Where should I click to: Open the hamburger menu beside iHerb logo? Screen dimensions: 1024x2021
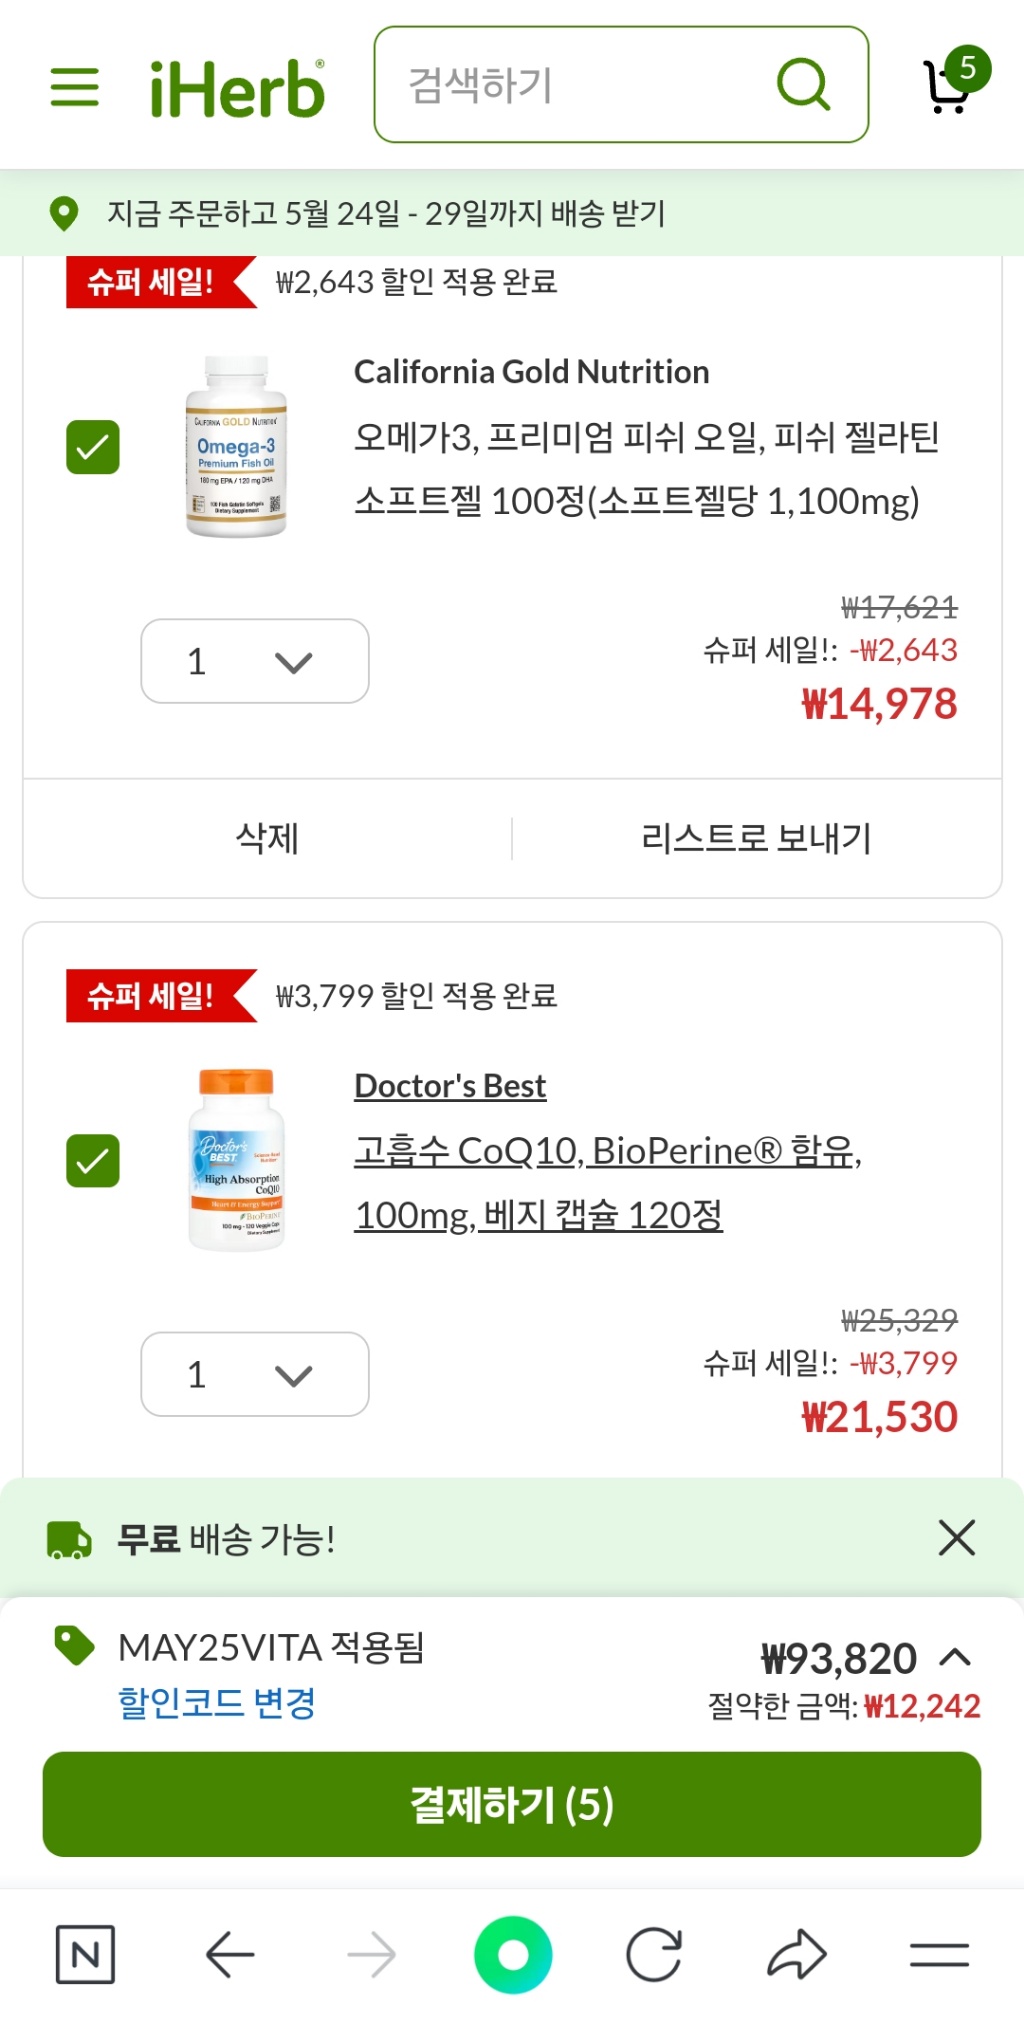[75, 87]
